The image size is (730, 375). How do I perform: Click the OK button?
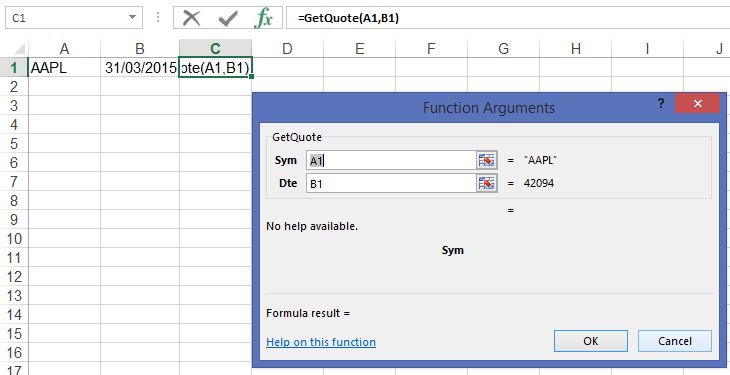(x=590, y=341)
